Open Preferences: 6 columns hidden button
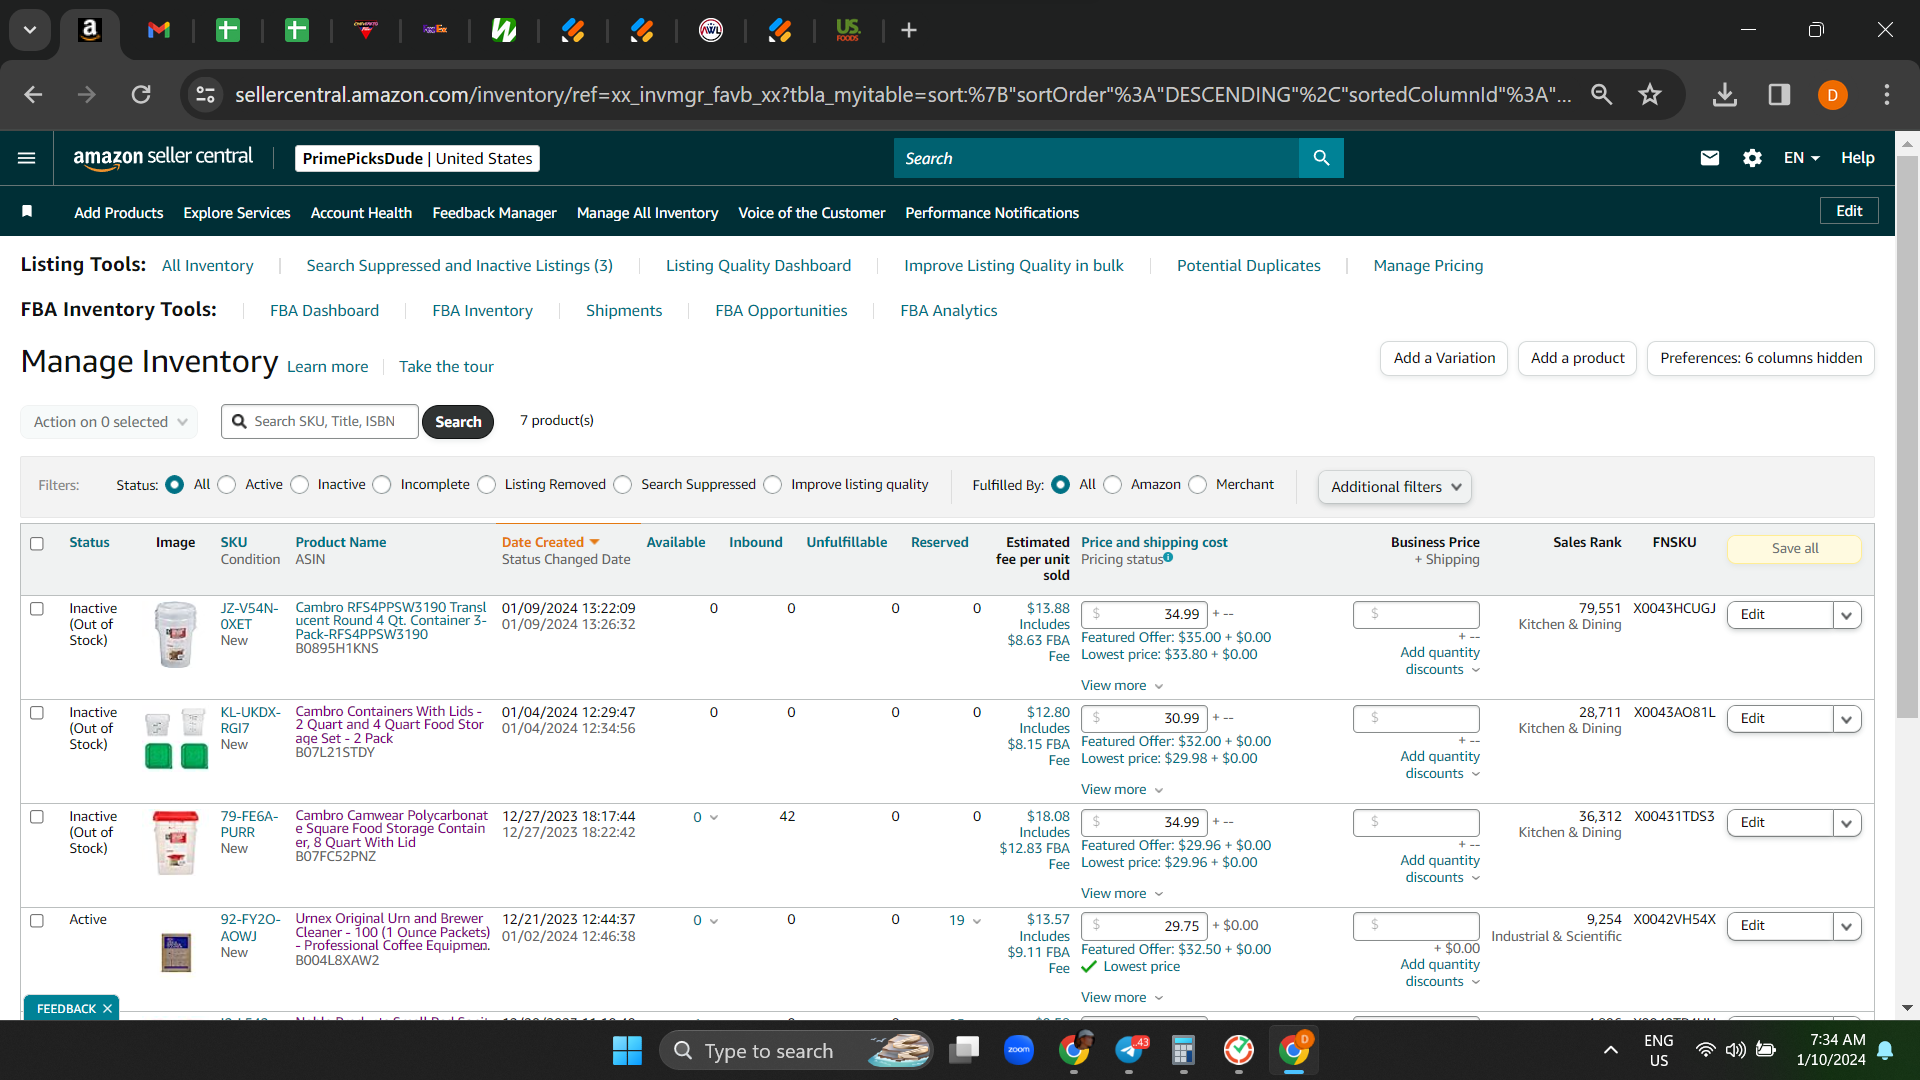The width and height of the screenshot is (1920, 1080). point(1761,358)
